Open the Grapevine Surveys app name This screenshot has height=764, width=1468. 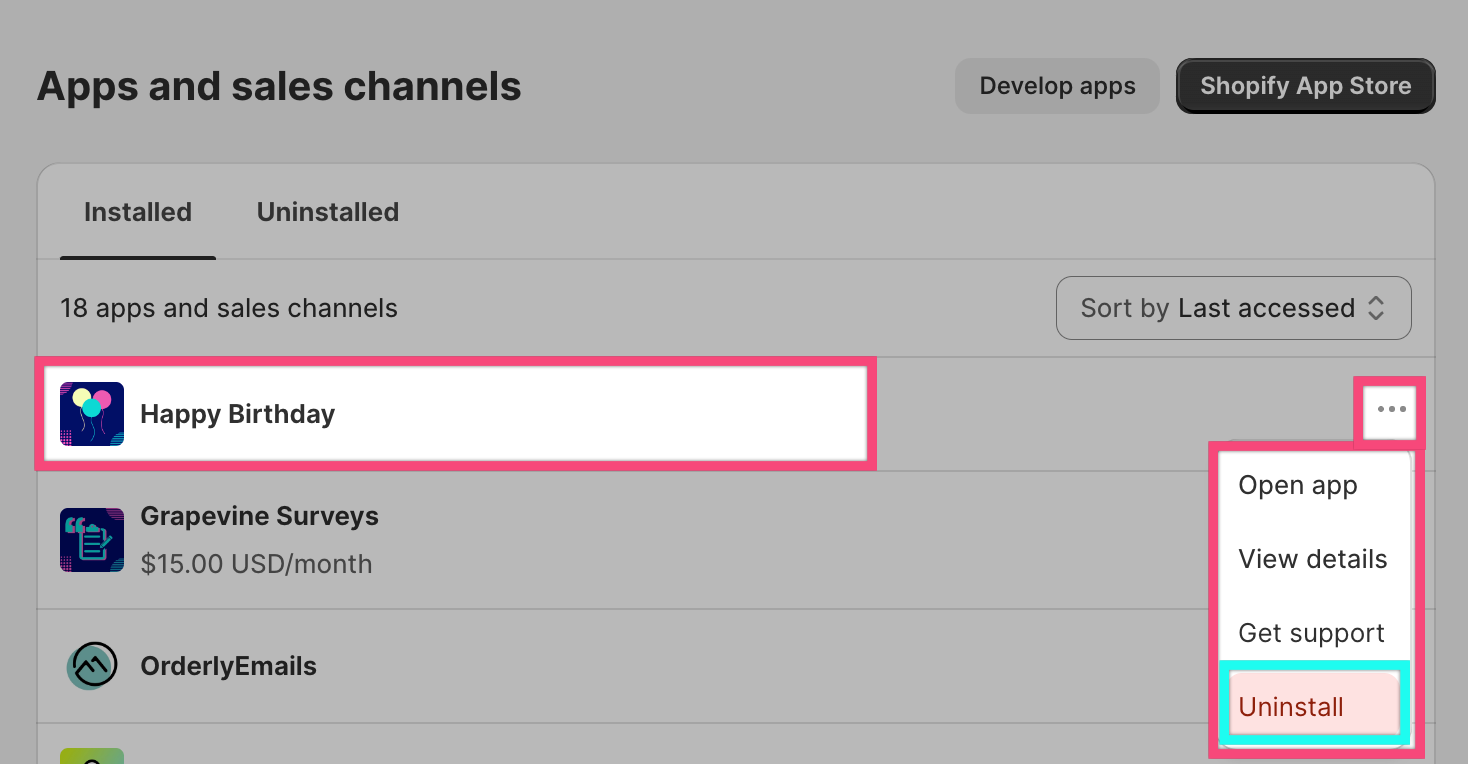point(259,516)
